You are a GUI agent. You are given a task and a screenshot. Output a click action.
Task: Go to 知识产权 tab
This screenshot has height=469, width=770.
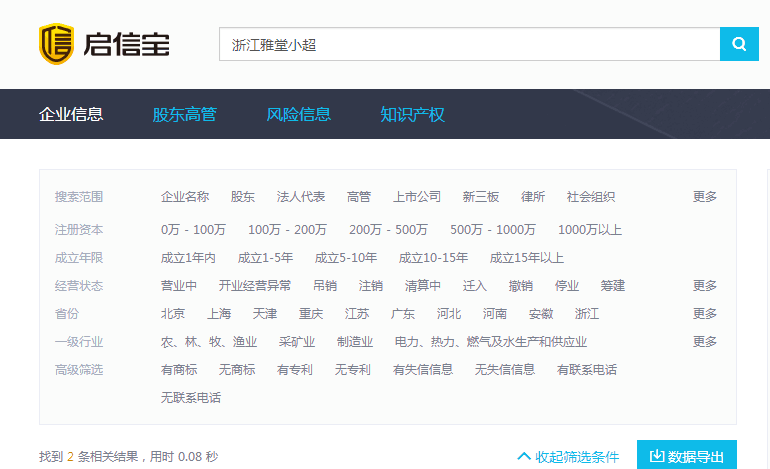pyautogui.click(x=412, y=114)
